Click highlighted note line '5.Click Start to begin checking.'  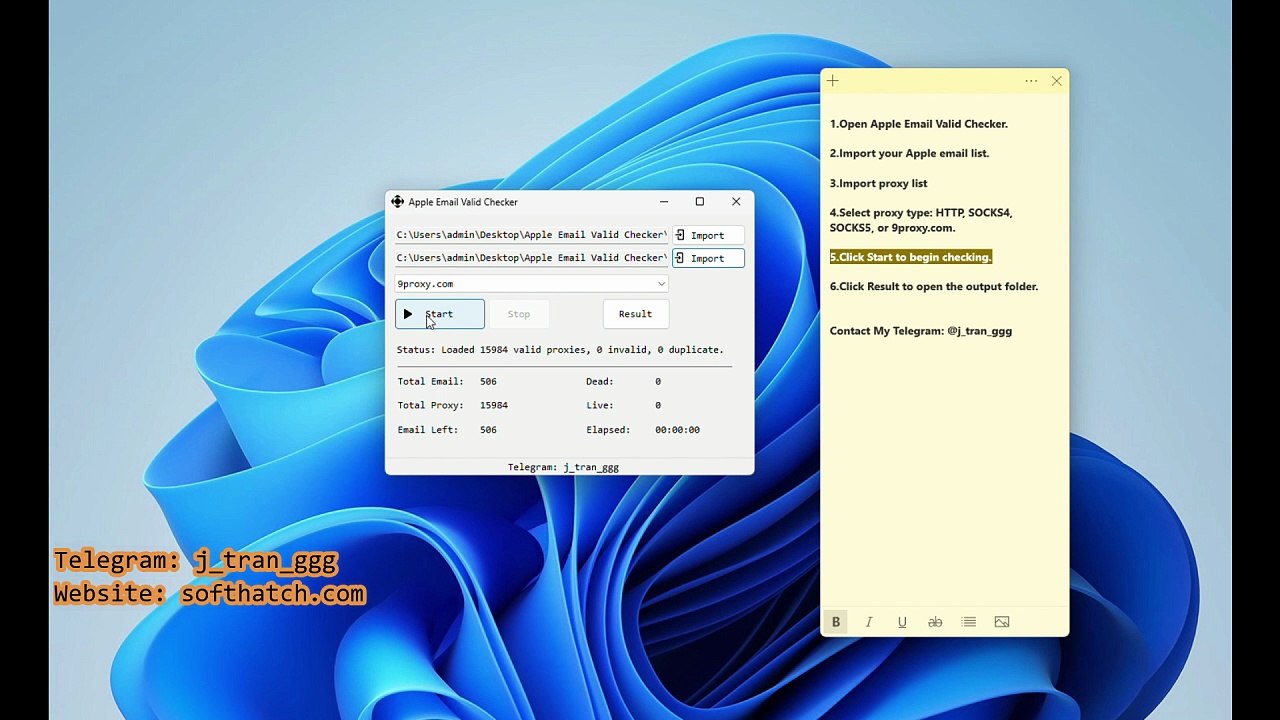point(910,257)
